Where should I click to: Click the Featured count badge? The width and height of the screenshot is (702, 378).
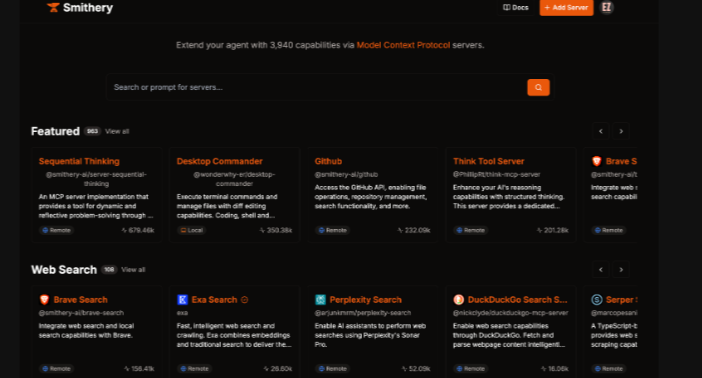92,131
